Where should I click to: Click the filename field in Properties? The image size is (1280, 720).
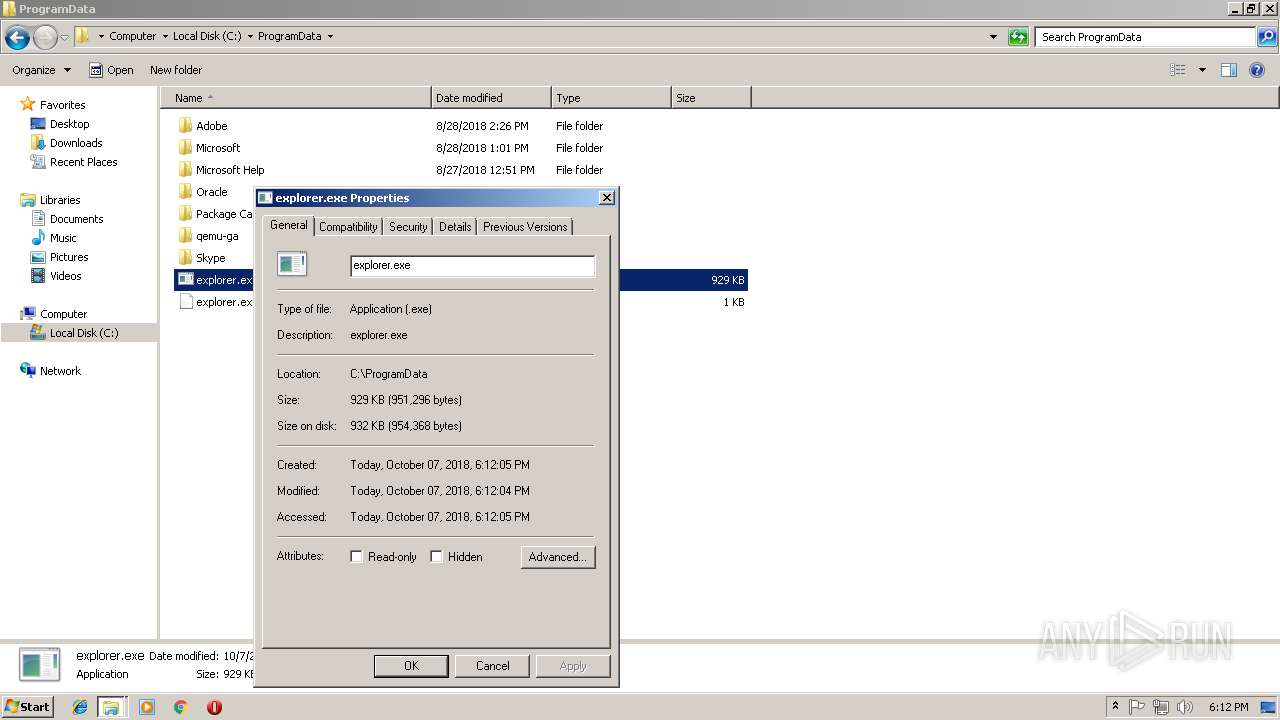tap(472, 266)
